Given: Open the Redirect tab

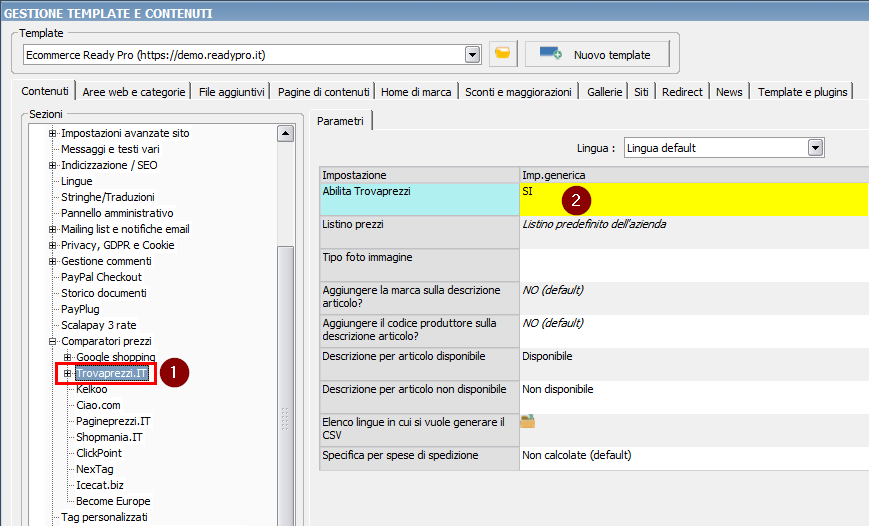Looking at the screenshot, I should pyautogui.click(x=682, y=92).
